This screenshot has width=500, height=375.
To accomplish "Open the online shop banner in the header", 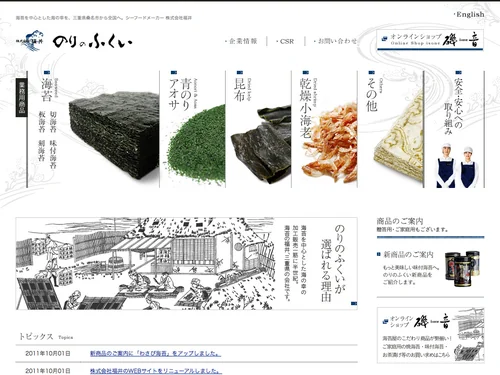I will 430,40.
